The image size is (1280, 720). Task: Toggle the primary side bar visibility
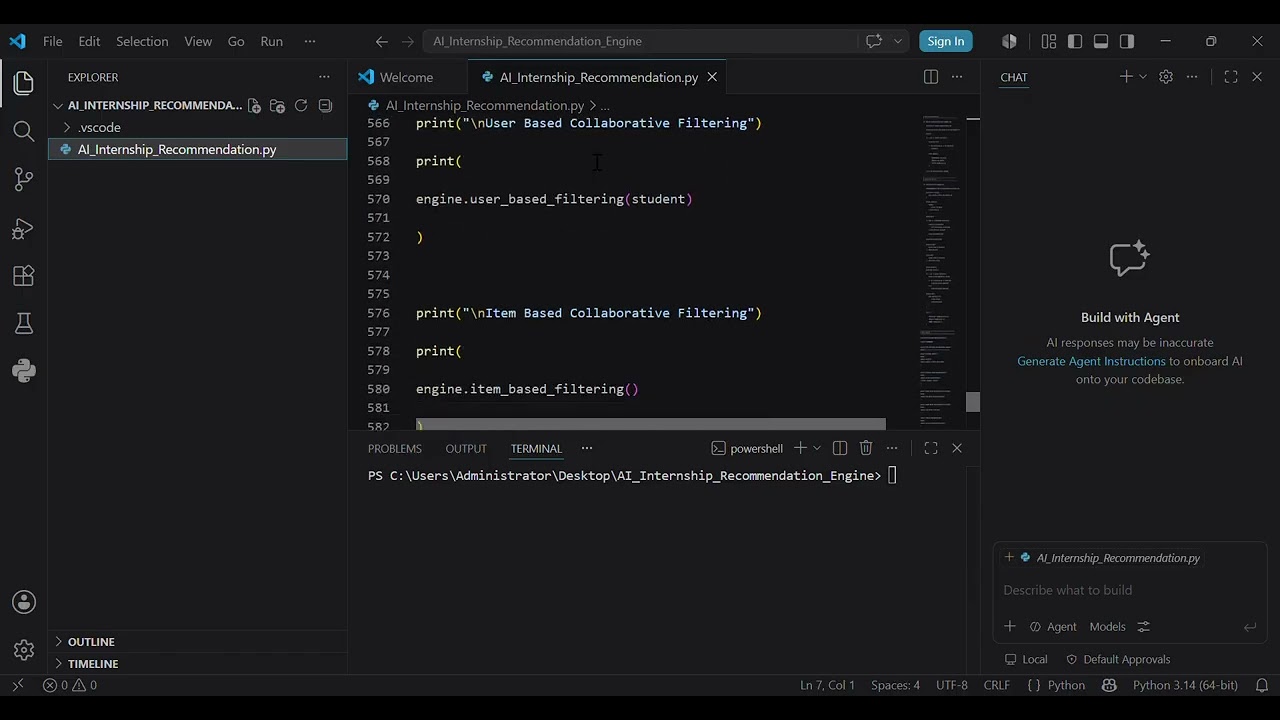tap(1075, 41)
